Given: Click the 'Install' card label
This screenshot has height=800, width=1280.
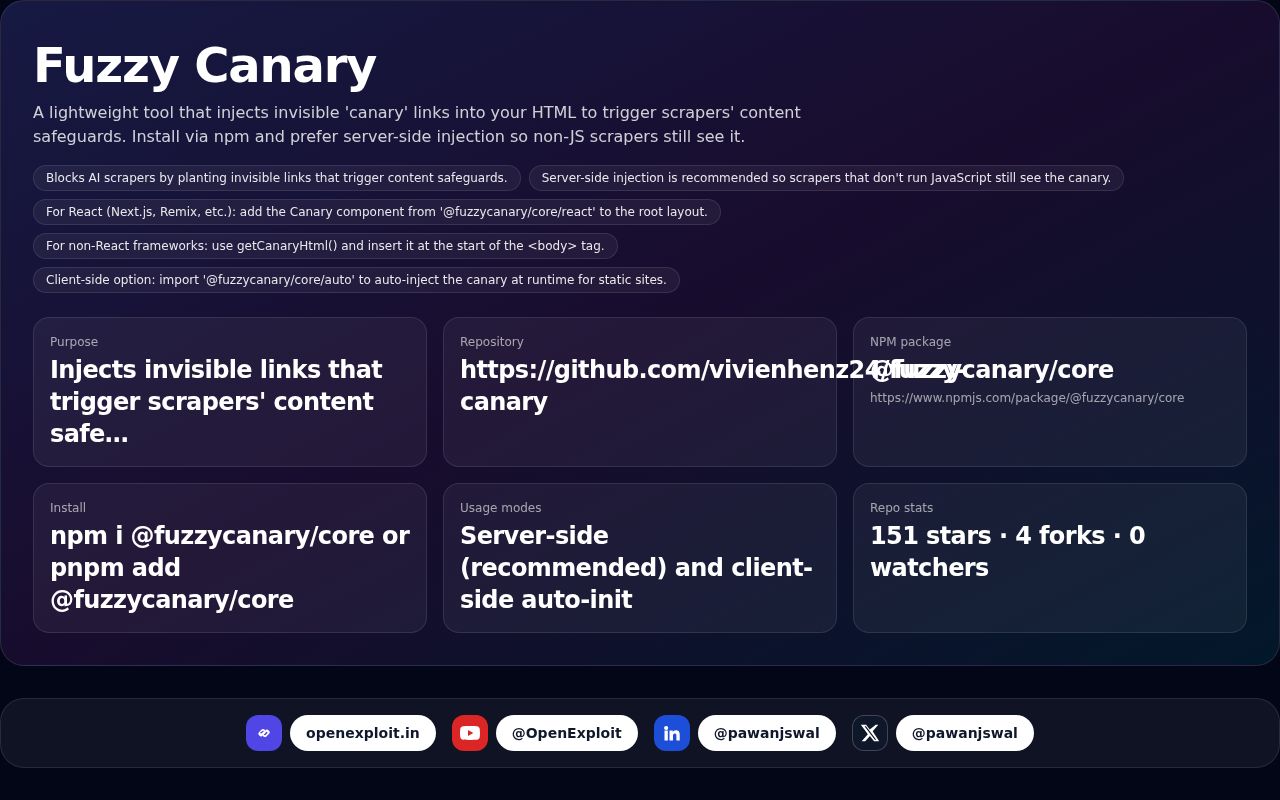Looking at the screenshot, I should (x=68, y=508).
